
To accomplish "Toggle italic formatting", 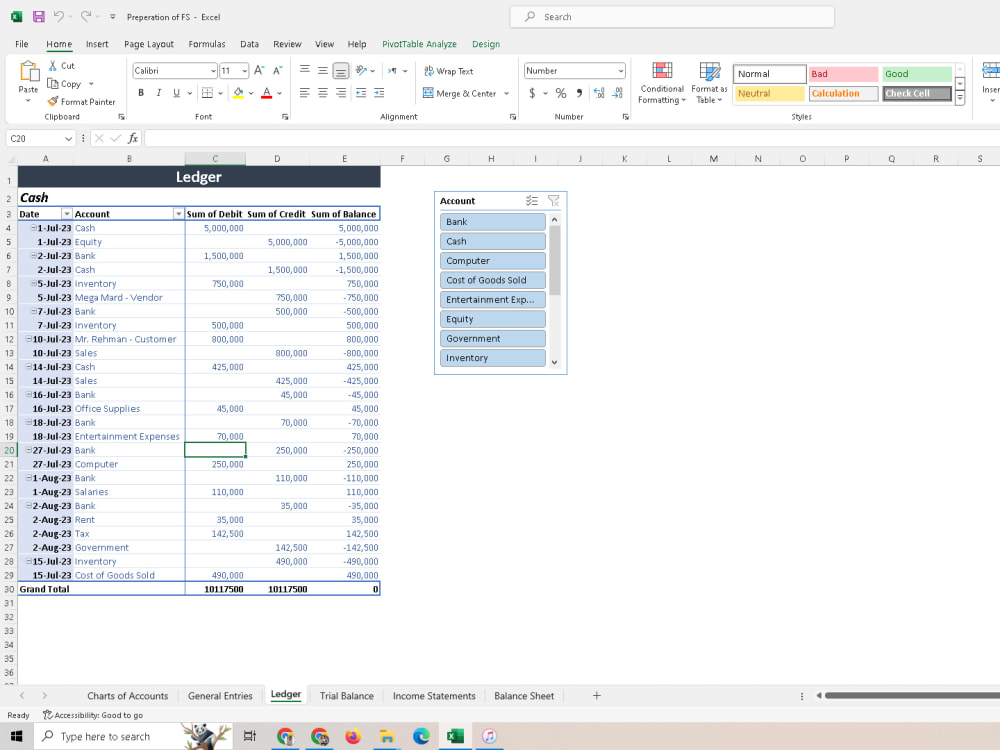I will pyautogui.click(x=159, y=93).
